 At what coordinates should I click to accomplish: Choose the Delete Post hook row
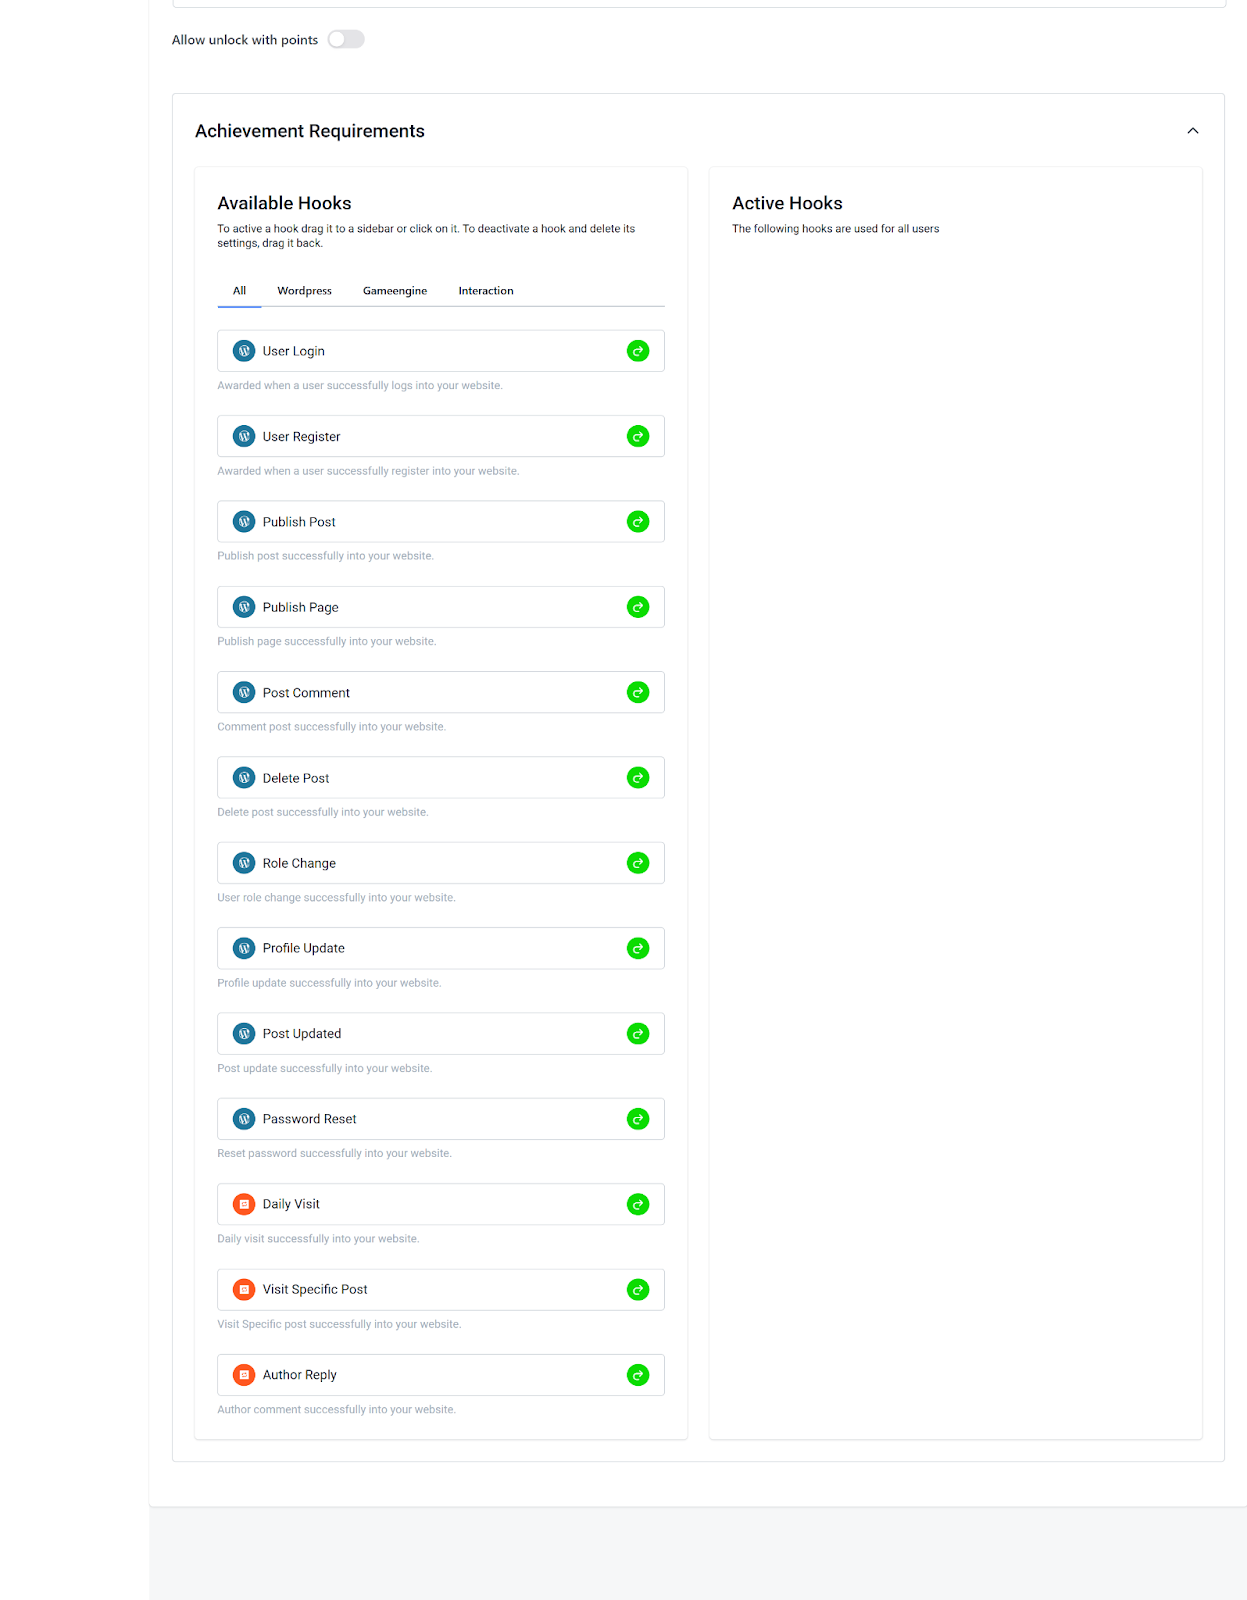(441, 778)
